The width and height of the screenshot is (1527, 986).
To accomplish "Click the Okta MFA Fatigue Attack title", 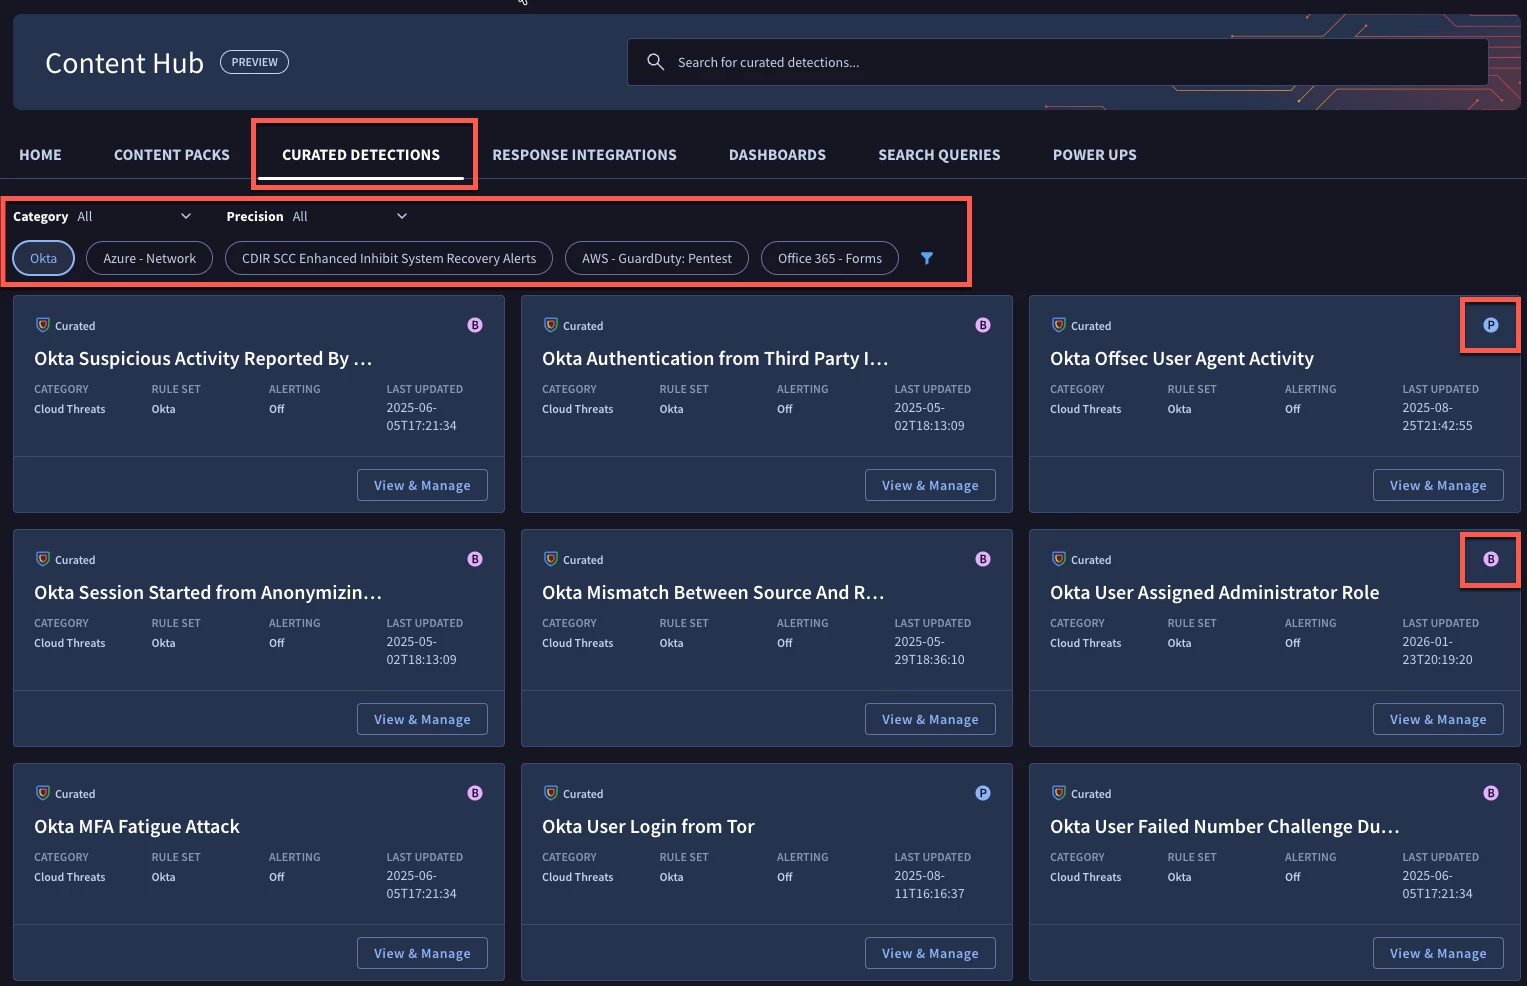I will [137, 826].
